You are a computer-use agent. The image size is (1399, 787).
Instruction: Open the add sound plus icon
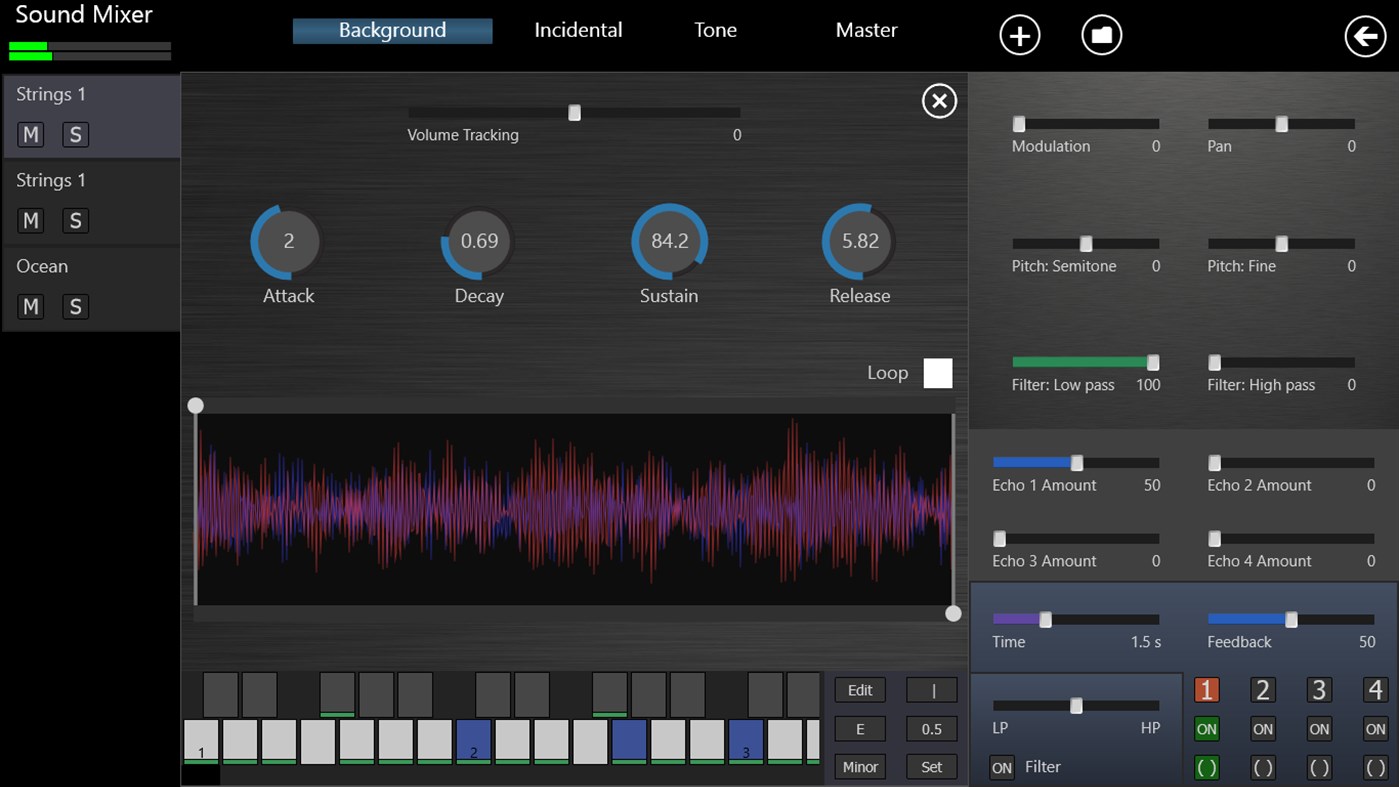point(1019,34)
